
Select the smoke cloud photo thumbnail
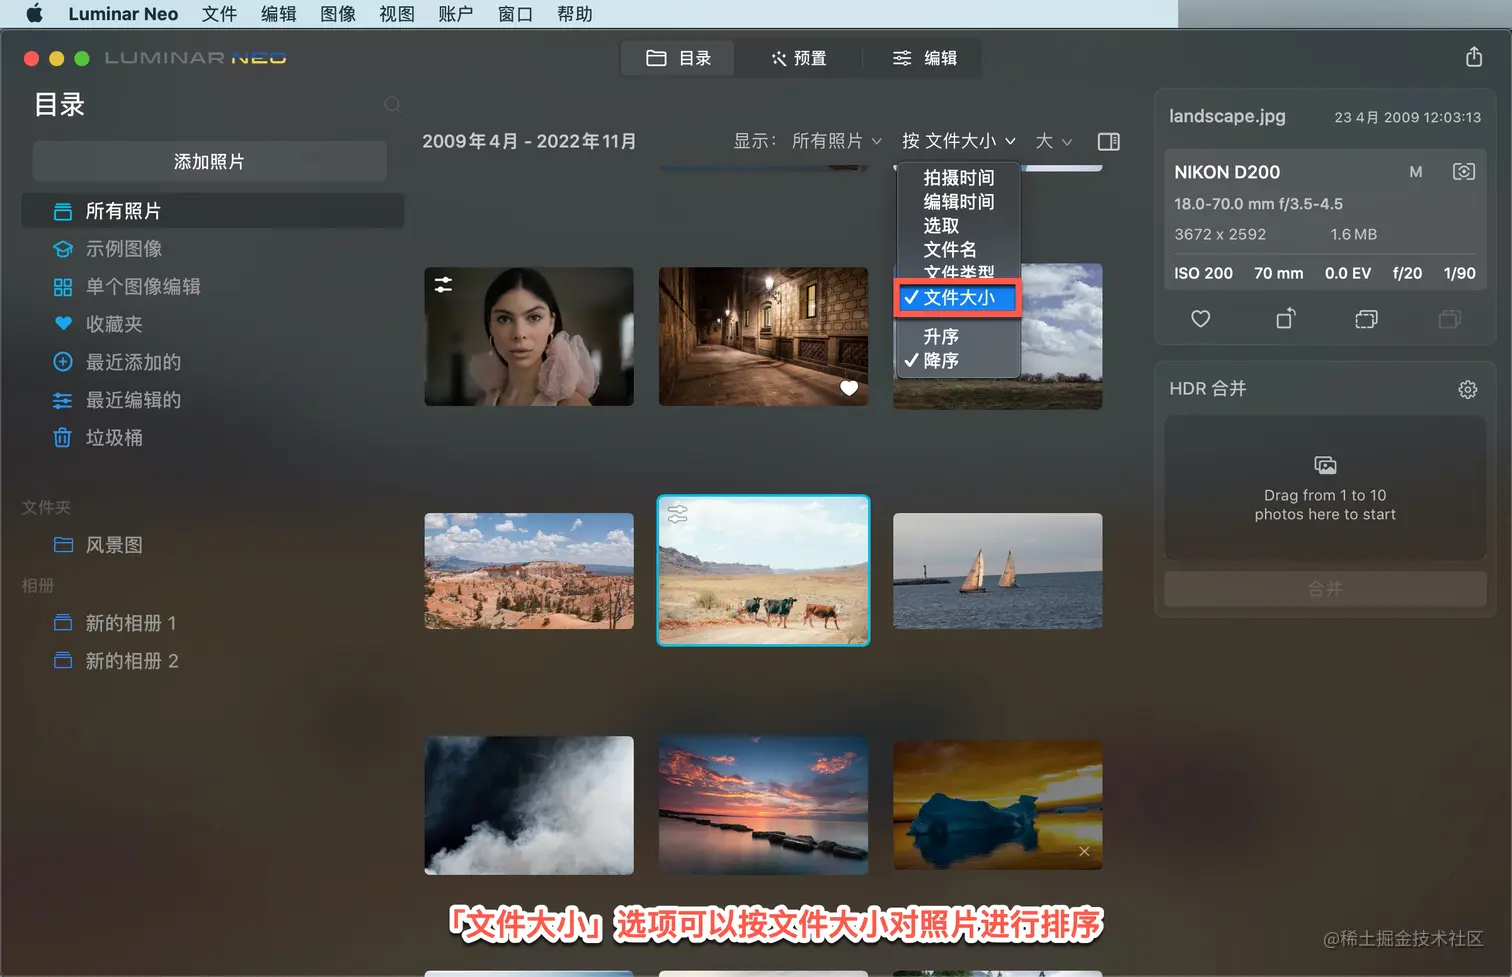[x=529, y=805]
